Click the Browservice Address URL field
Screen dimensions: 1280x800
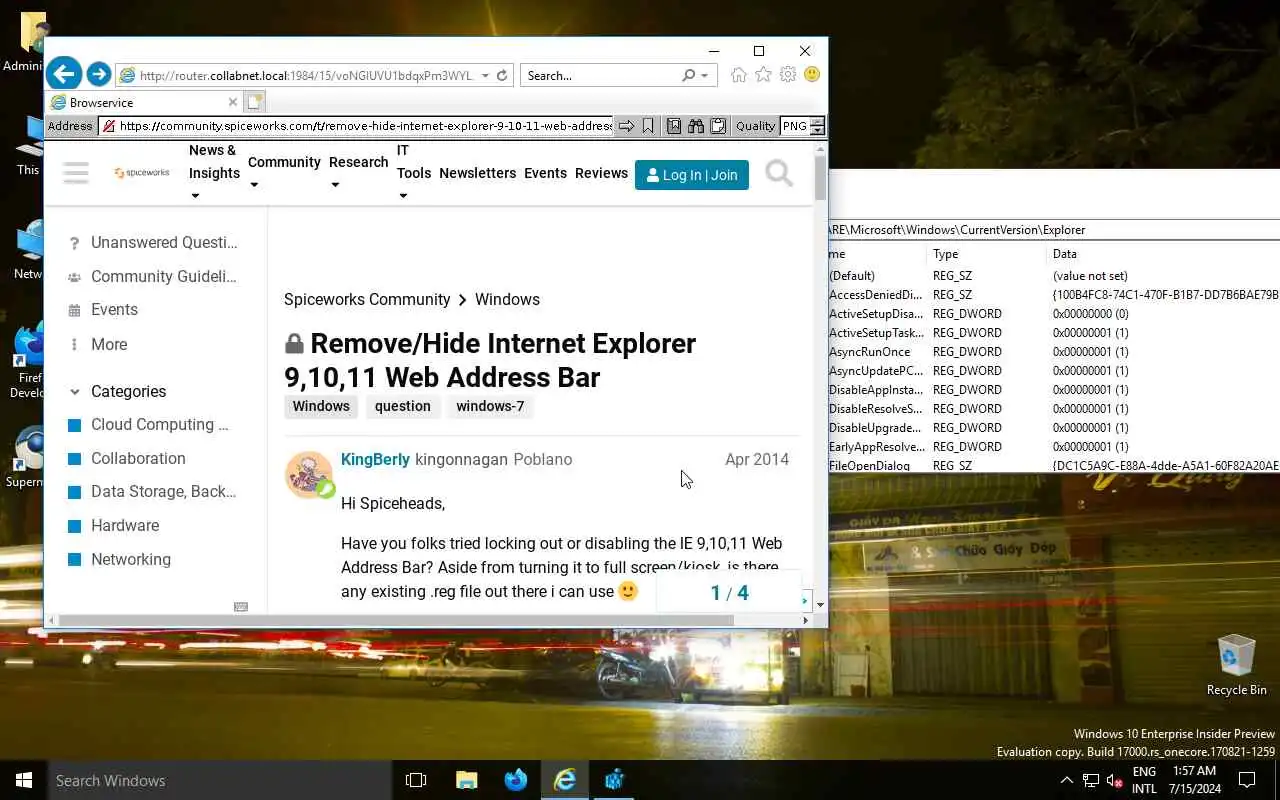[x=356, y=126]
